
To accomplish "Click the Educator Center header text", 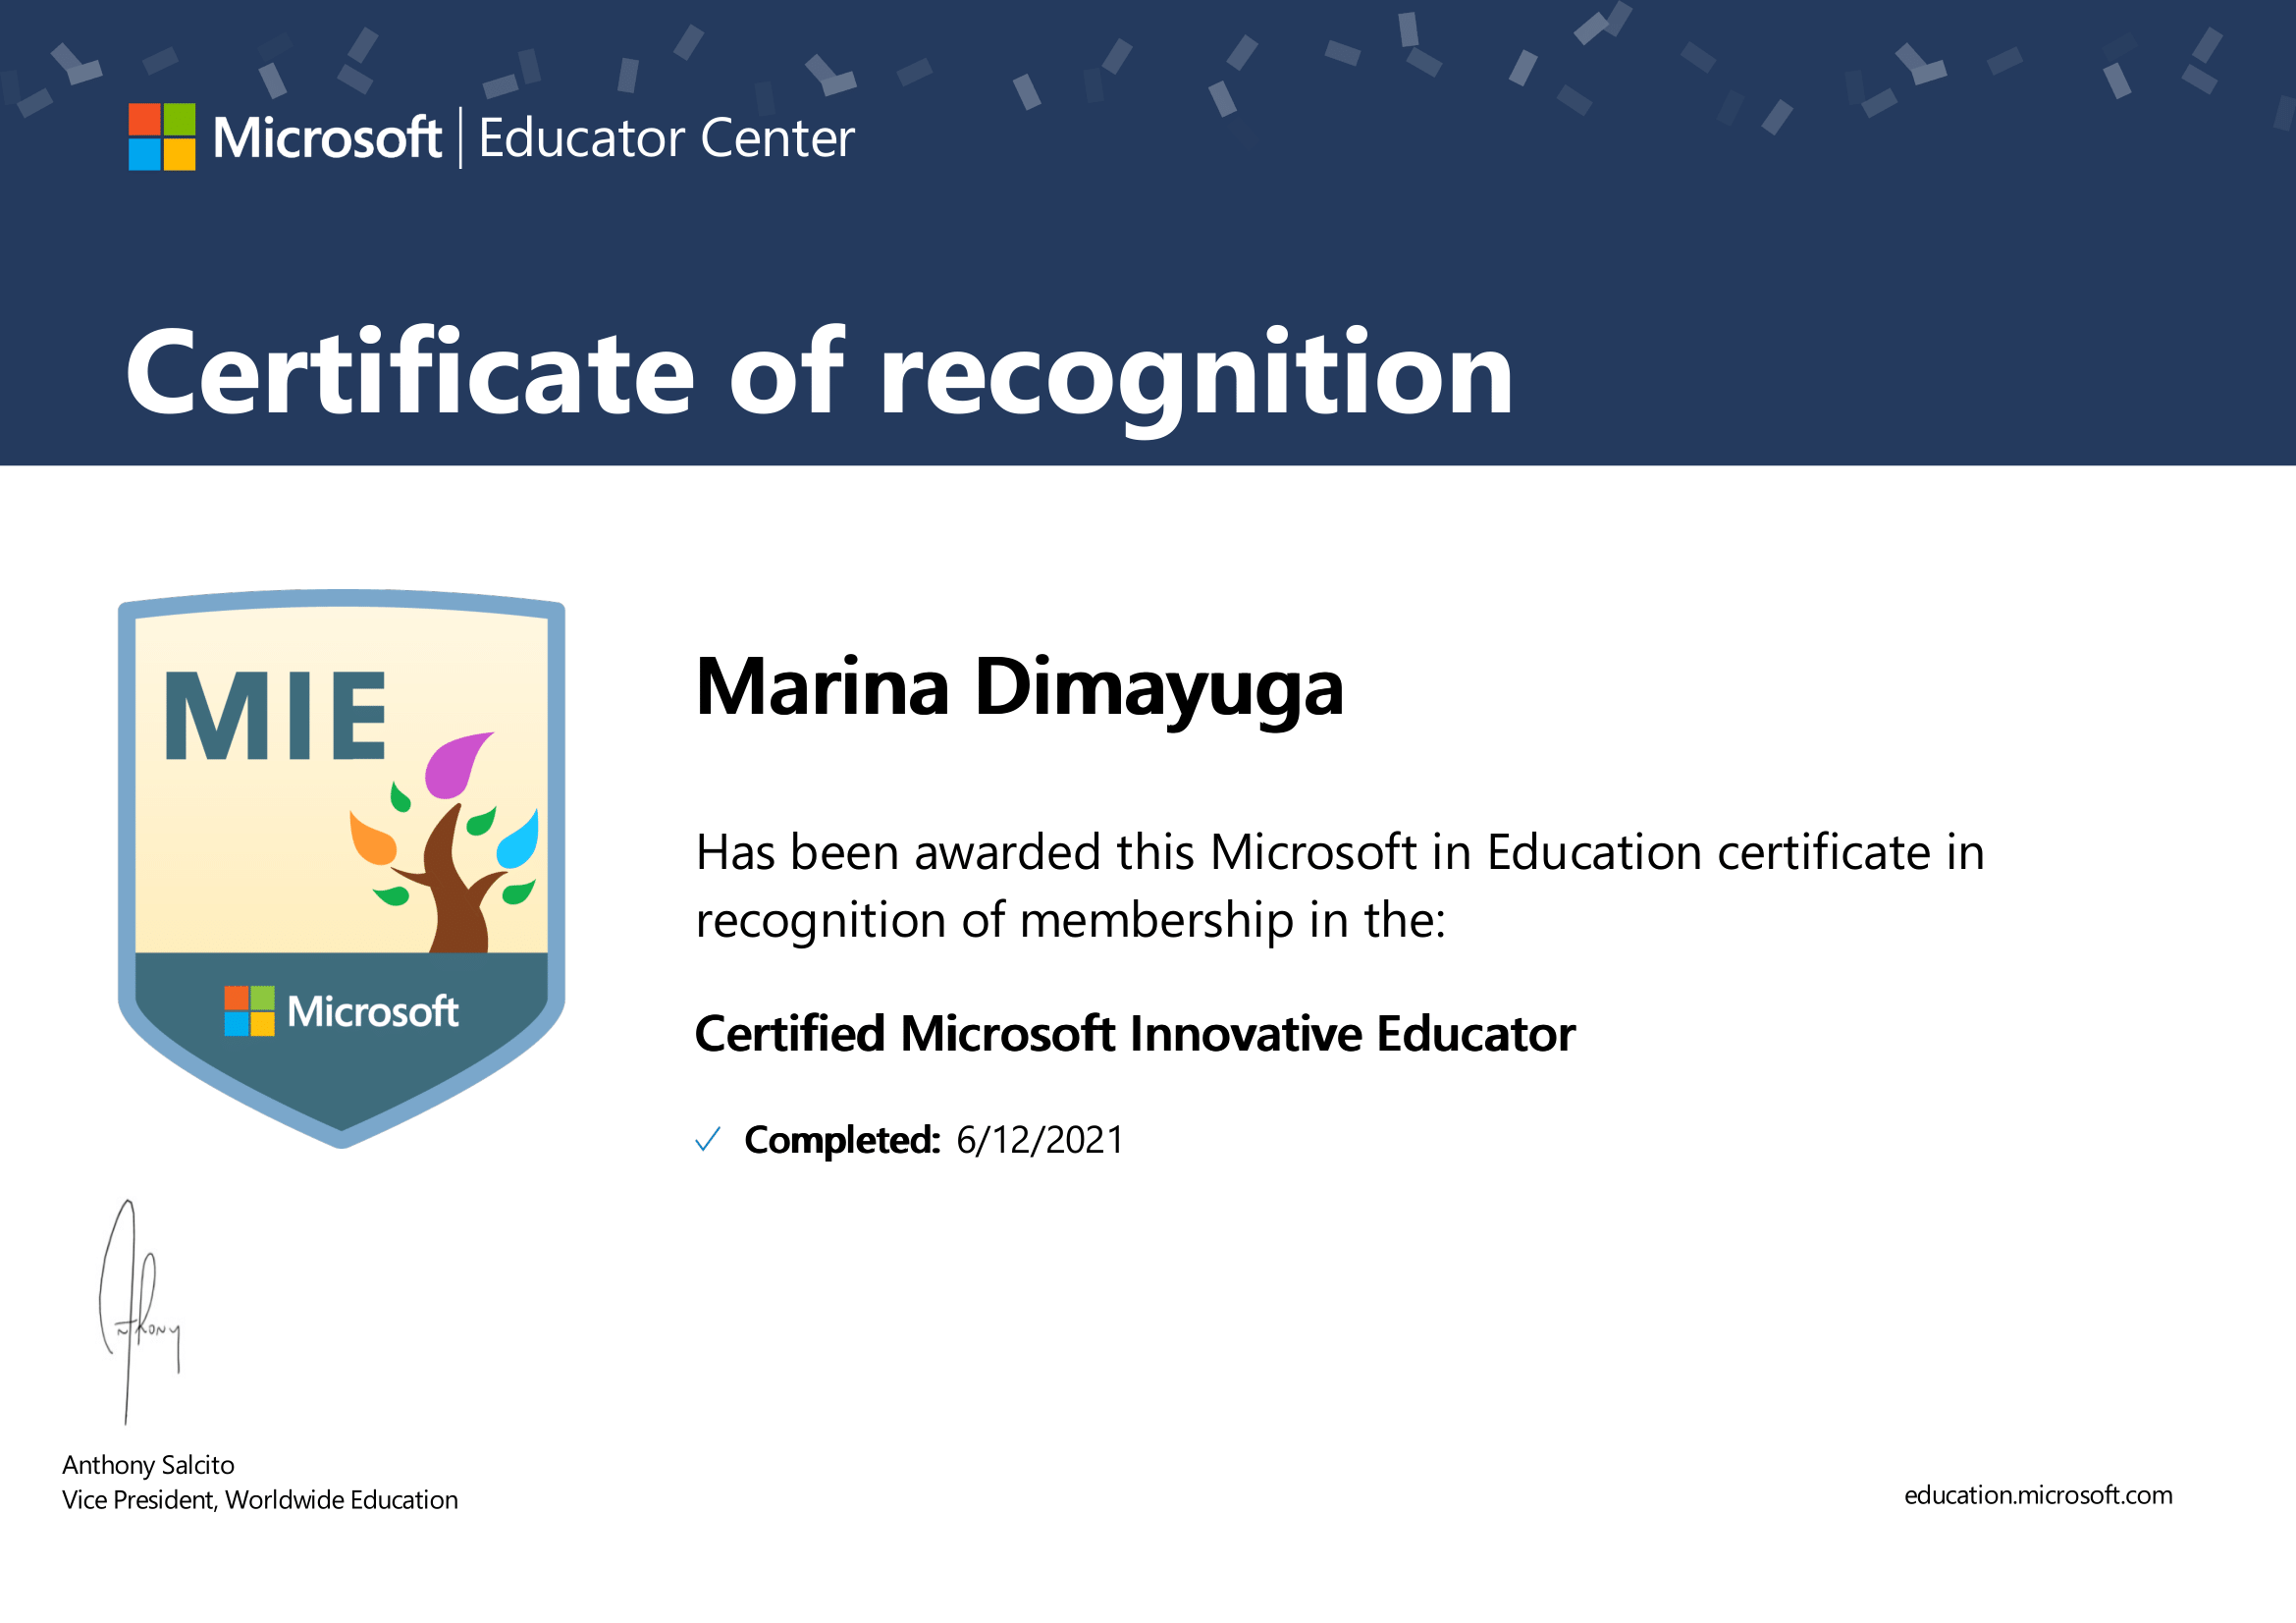I will pyautogui.click(x=666, y=138).
